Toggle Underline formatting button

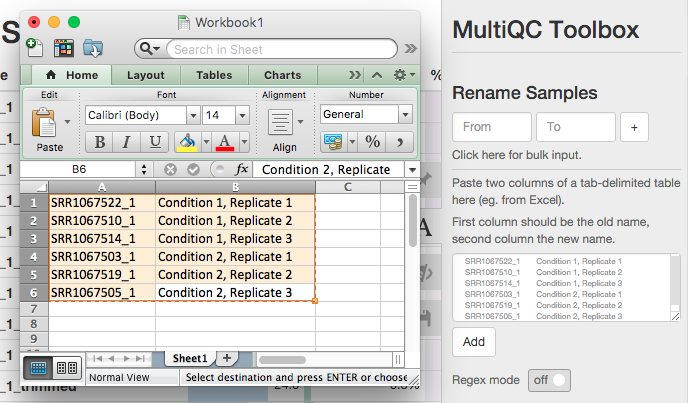[x=153, y=142]
